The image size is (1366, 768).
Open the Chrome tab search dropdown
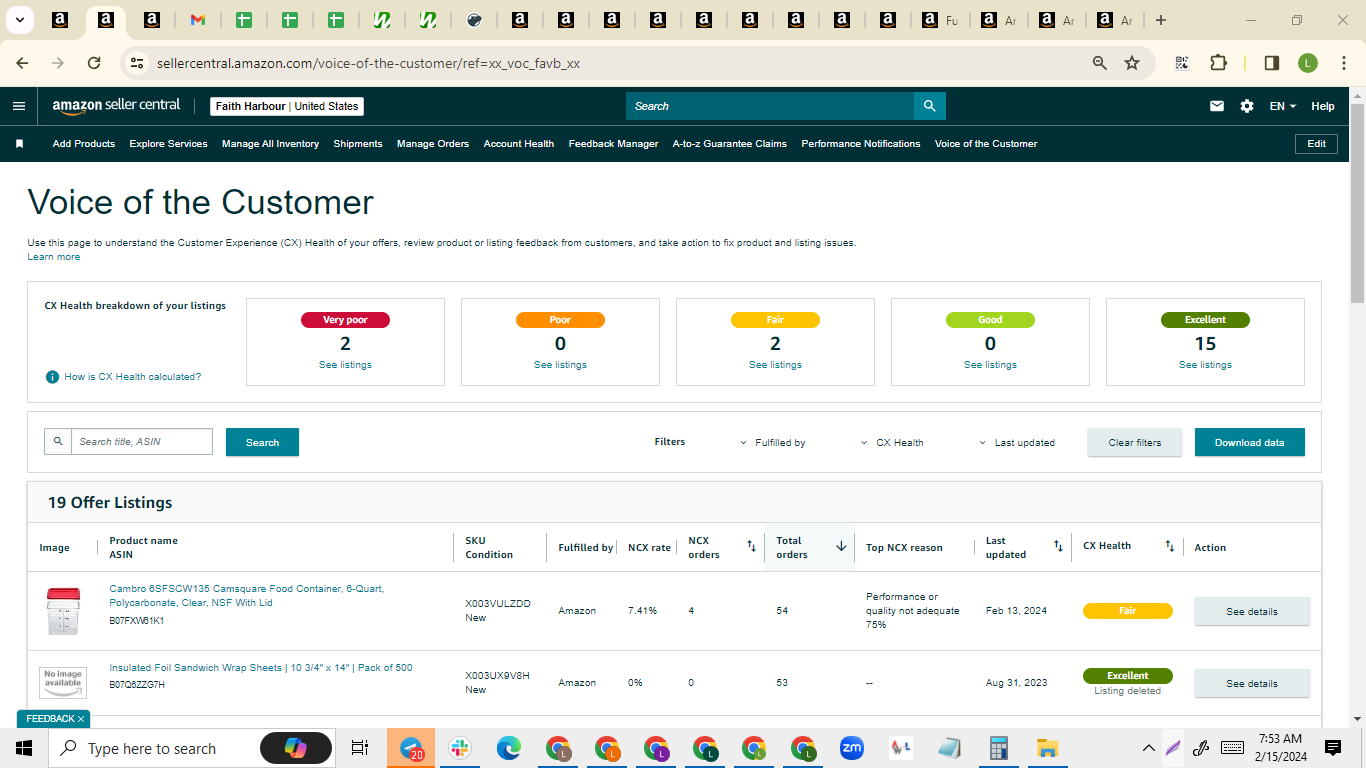[19, 20]
